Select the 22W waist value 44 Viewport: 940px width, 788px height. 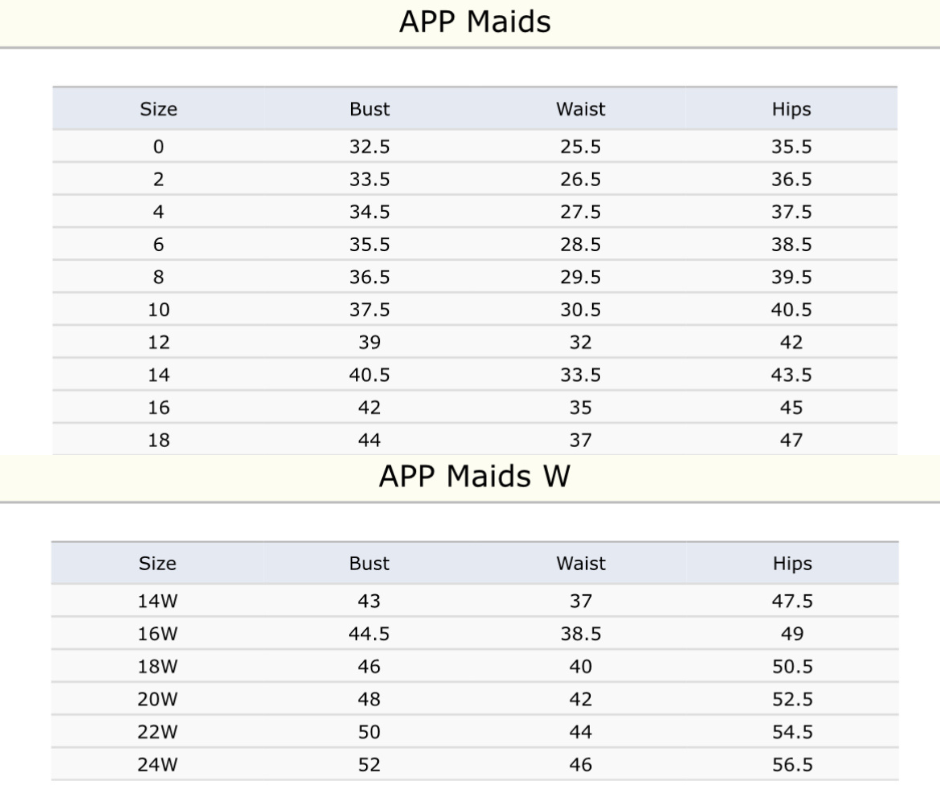[x=580, y=733]
